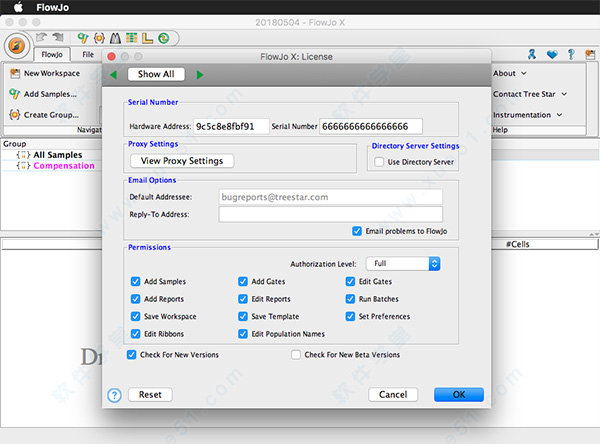Screen dimensions: 600x444
Task: Click View Proxy Settings button
Action: tap(182, 161)
